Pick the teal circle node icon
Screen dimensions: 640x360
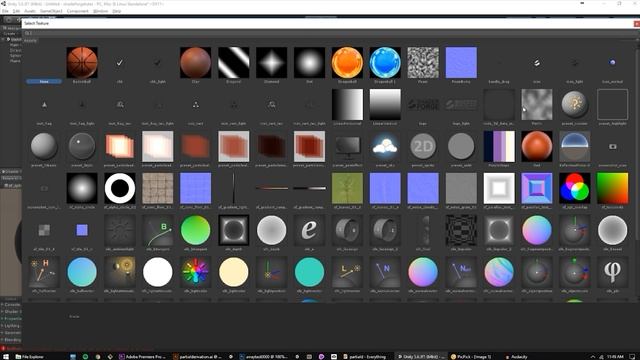click(x=309, y=272)
